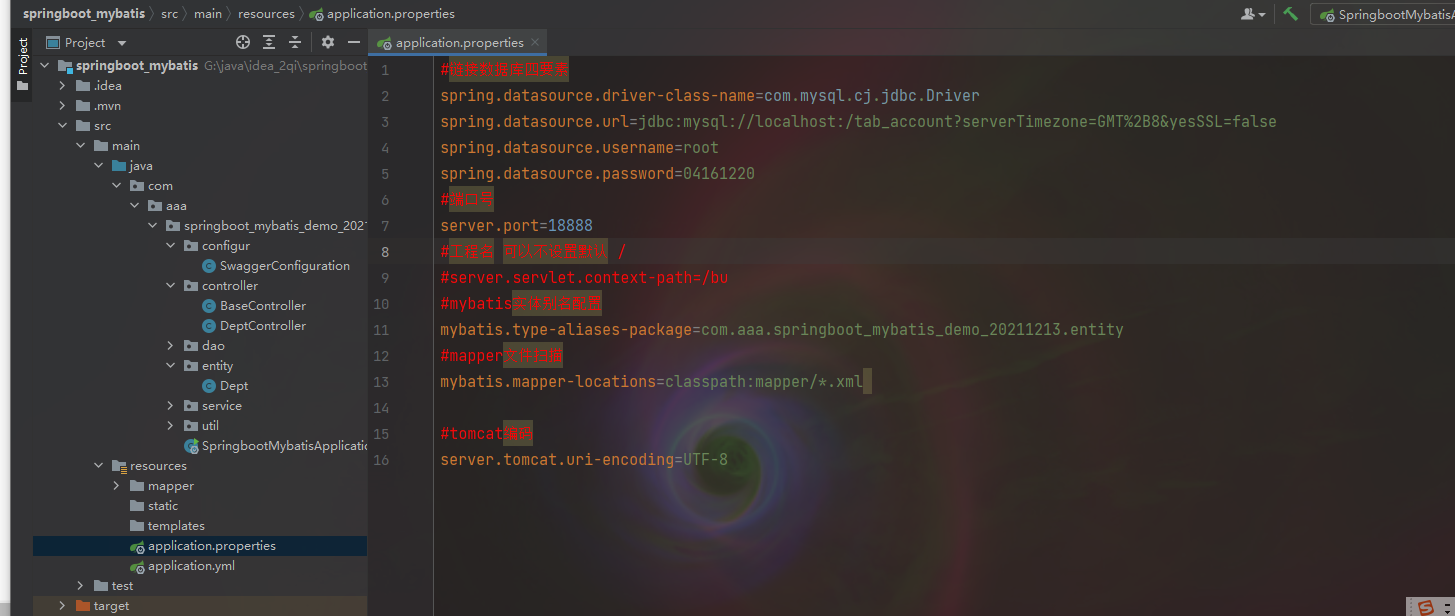The width and height of the screenshot is (1455, 616).
Task: Collapse the configur package
Action: [x=170, y=246]
